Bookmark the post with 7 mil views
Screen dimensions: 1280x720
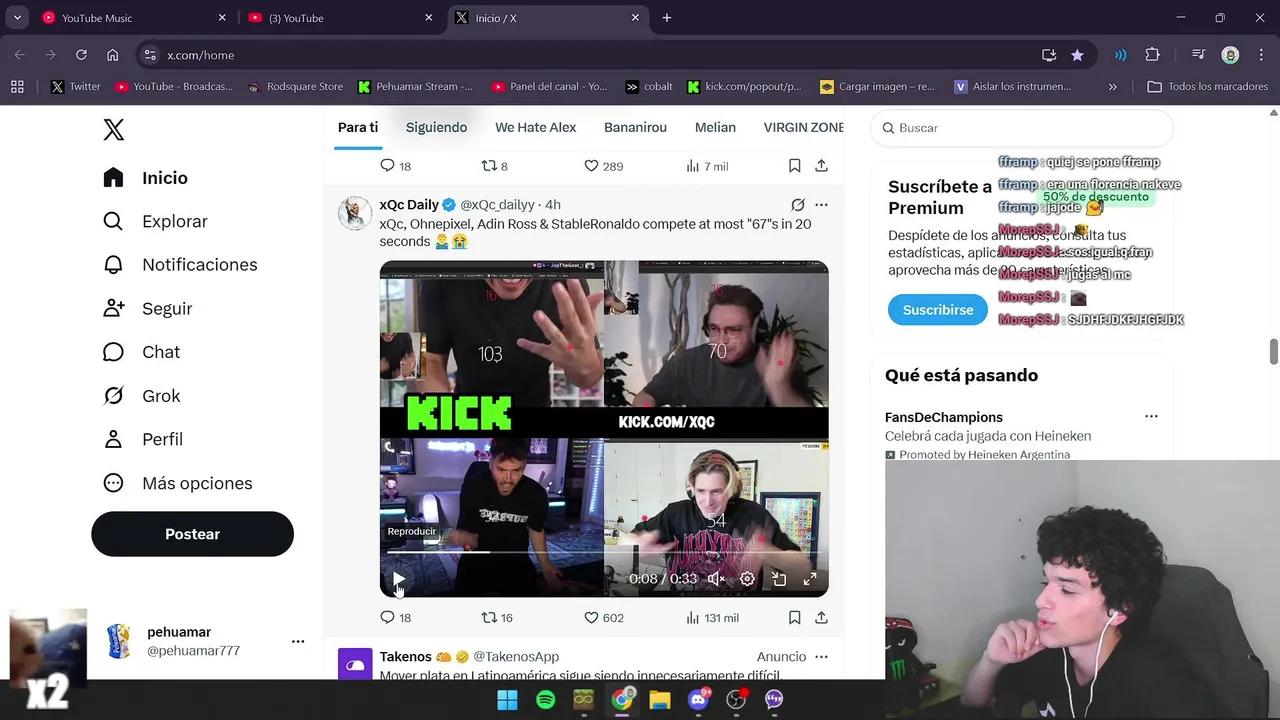coord(795,166)
